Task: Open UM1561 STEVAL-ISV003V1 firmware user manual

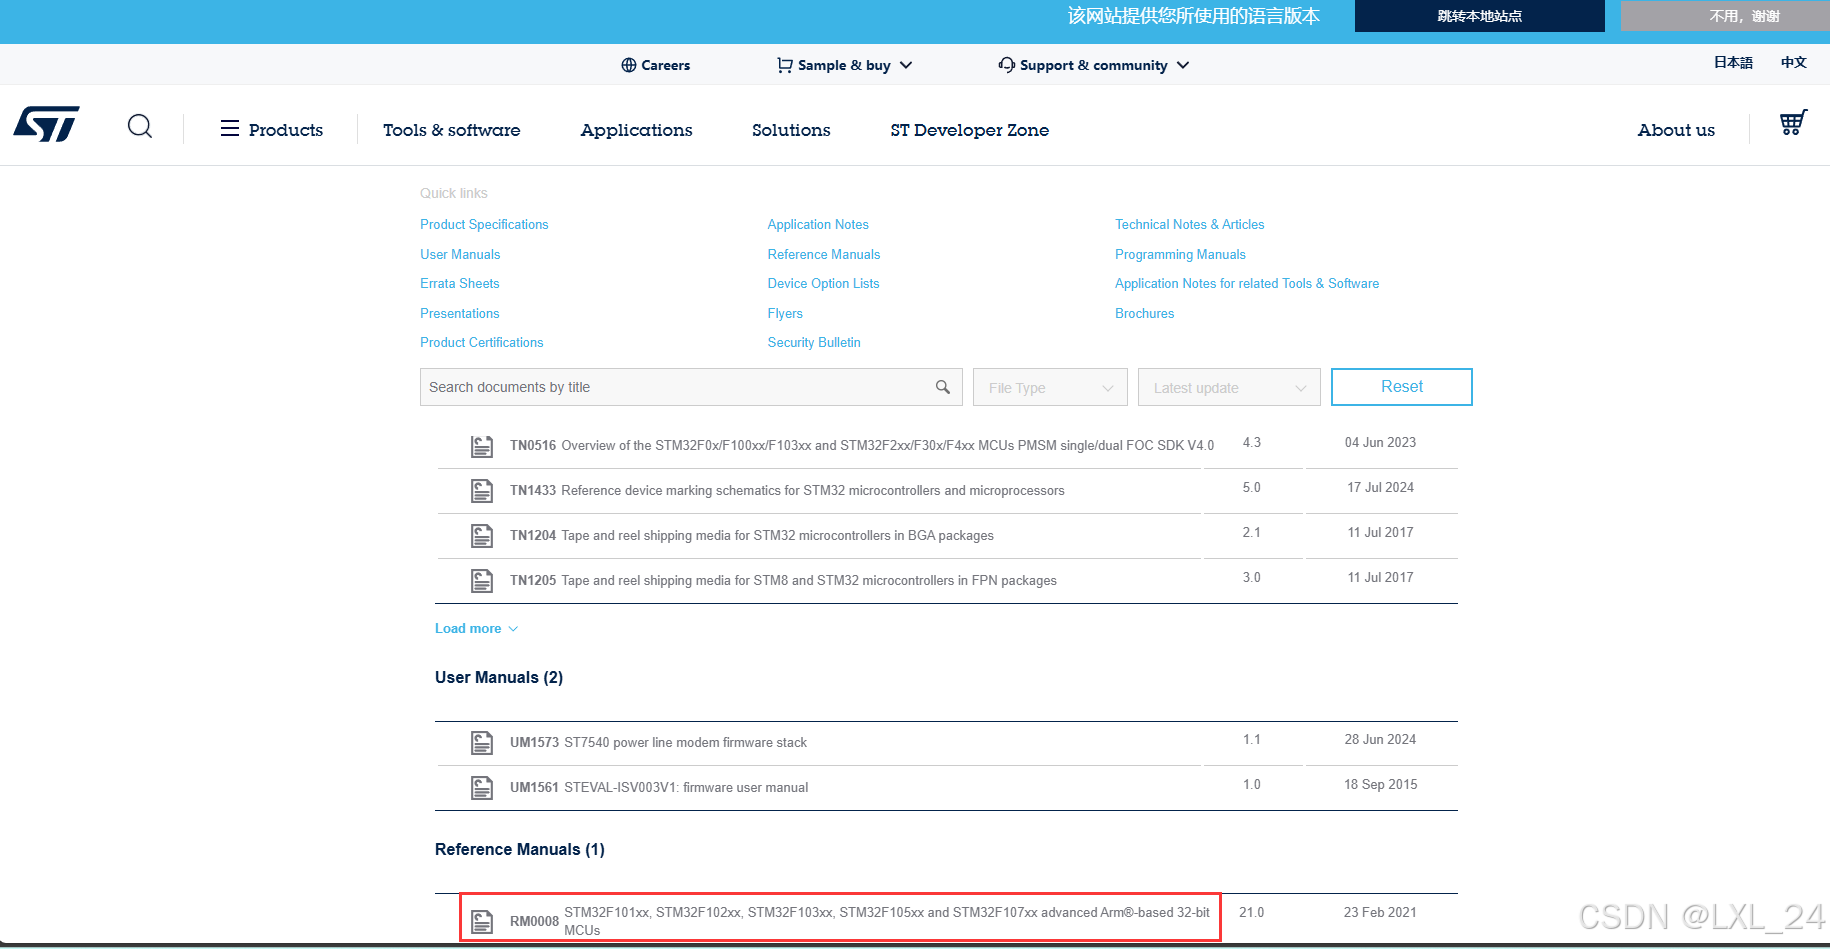Action: [x=659, y=788]
